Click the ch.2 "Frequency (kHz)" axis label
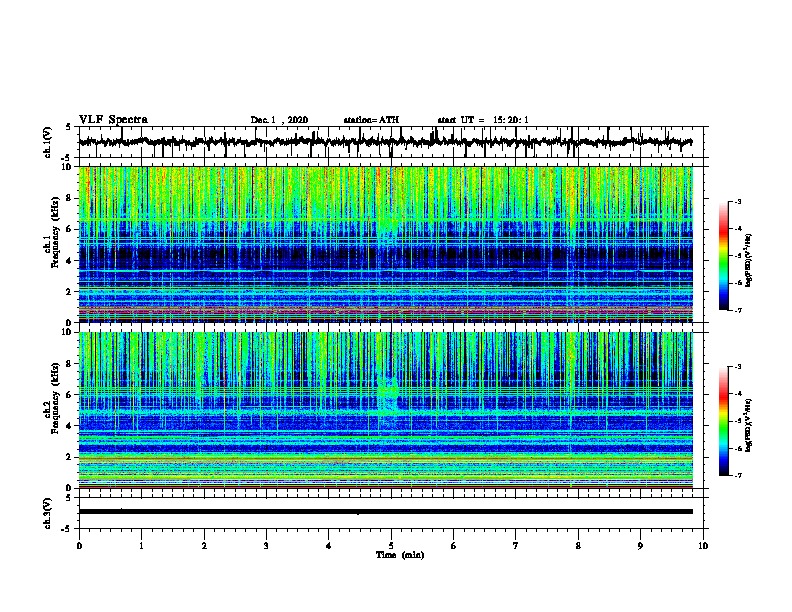792x612 pixels. [55, 398]
